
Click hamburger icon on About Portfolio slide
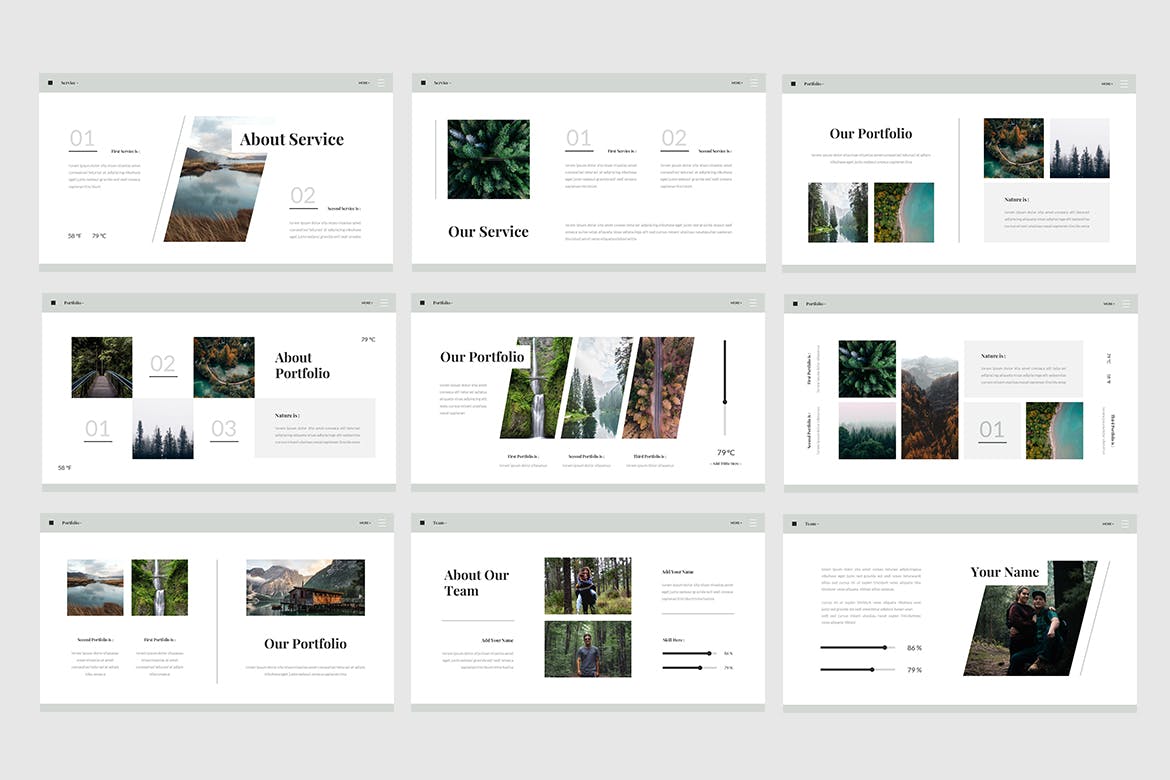(383, 303)
